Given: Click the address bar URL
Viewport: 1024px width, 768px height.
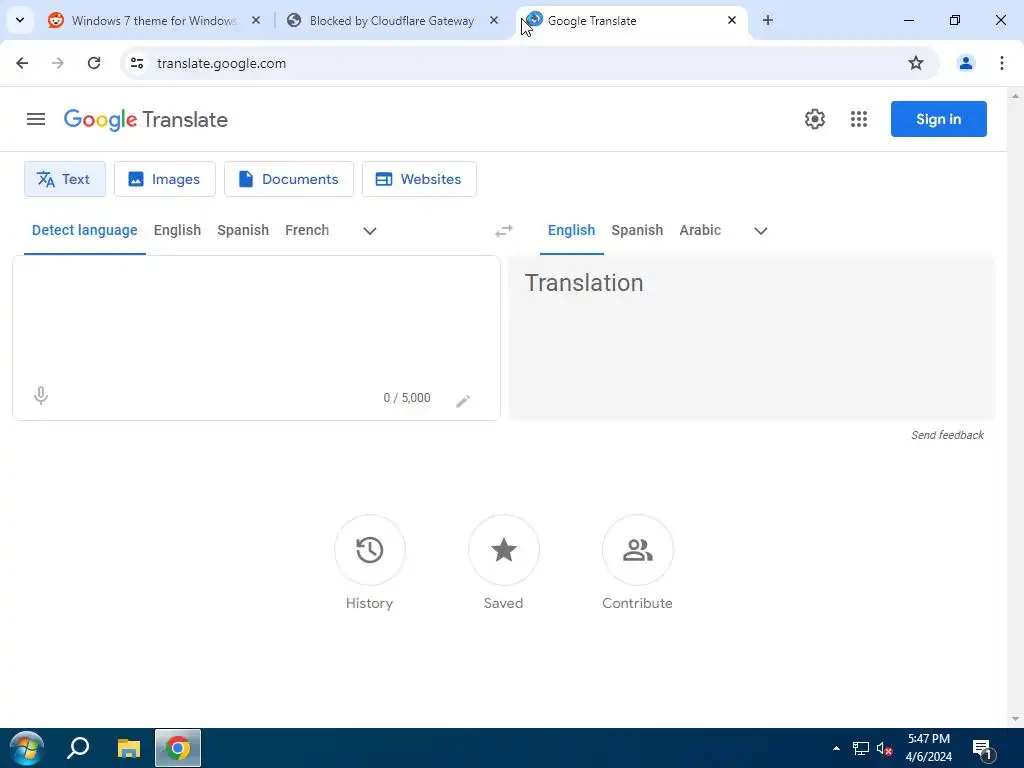Looking at the screenshot, I should click(x=221, y=63).
